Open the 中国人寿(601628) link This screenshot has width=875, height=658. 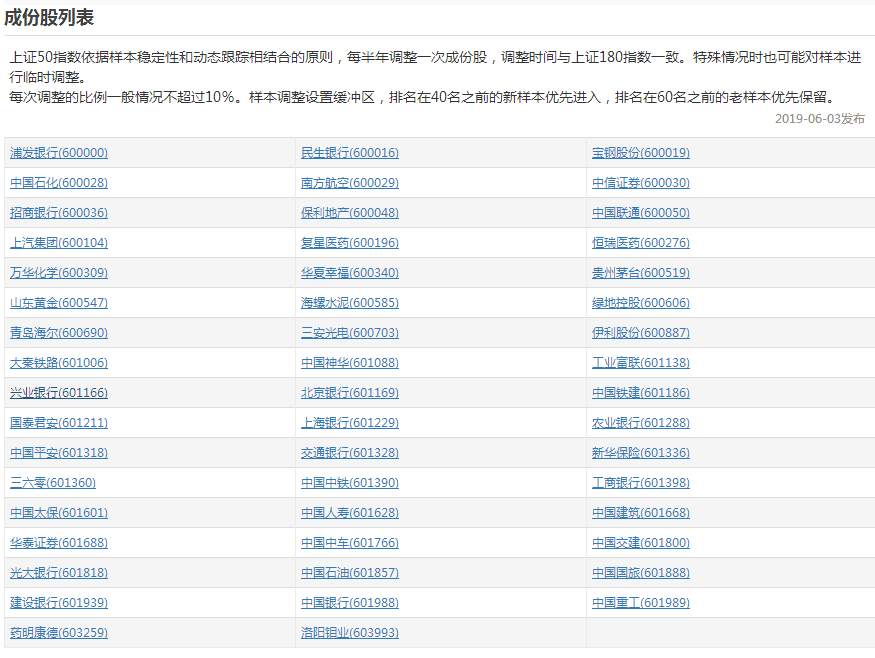coord(350,513)
